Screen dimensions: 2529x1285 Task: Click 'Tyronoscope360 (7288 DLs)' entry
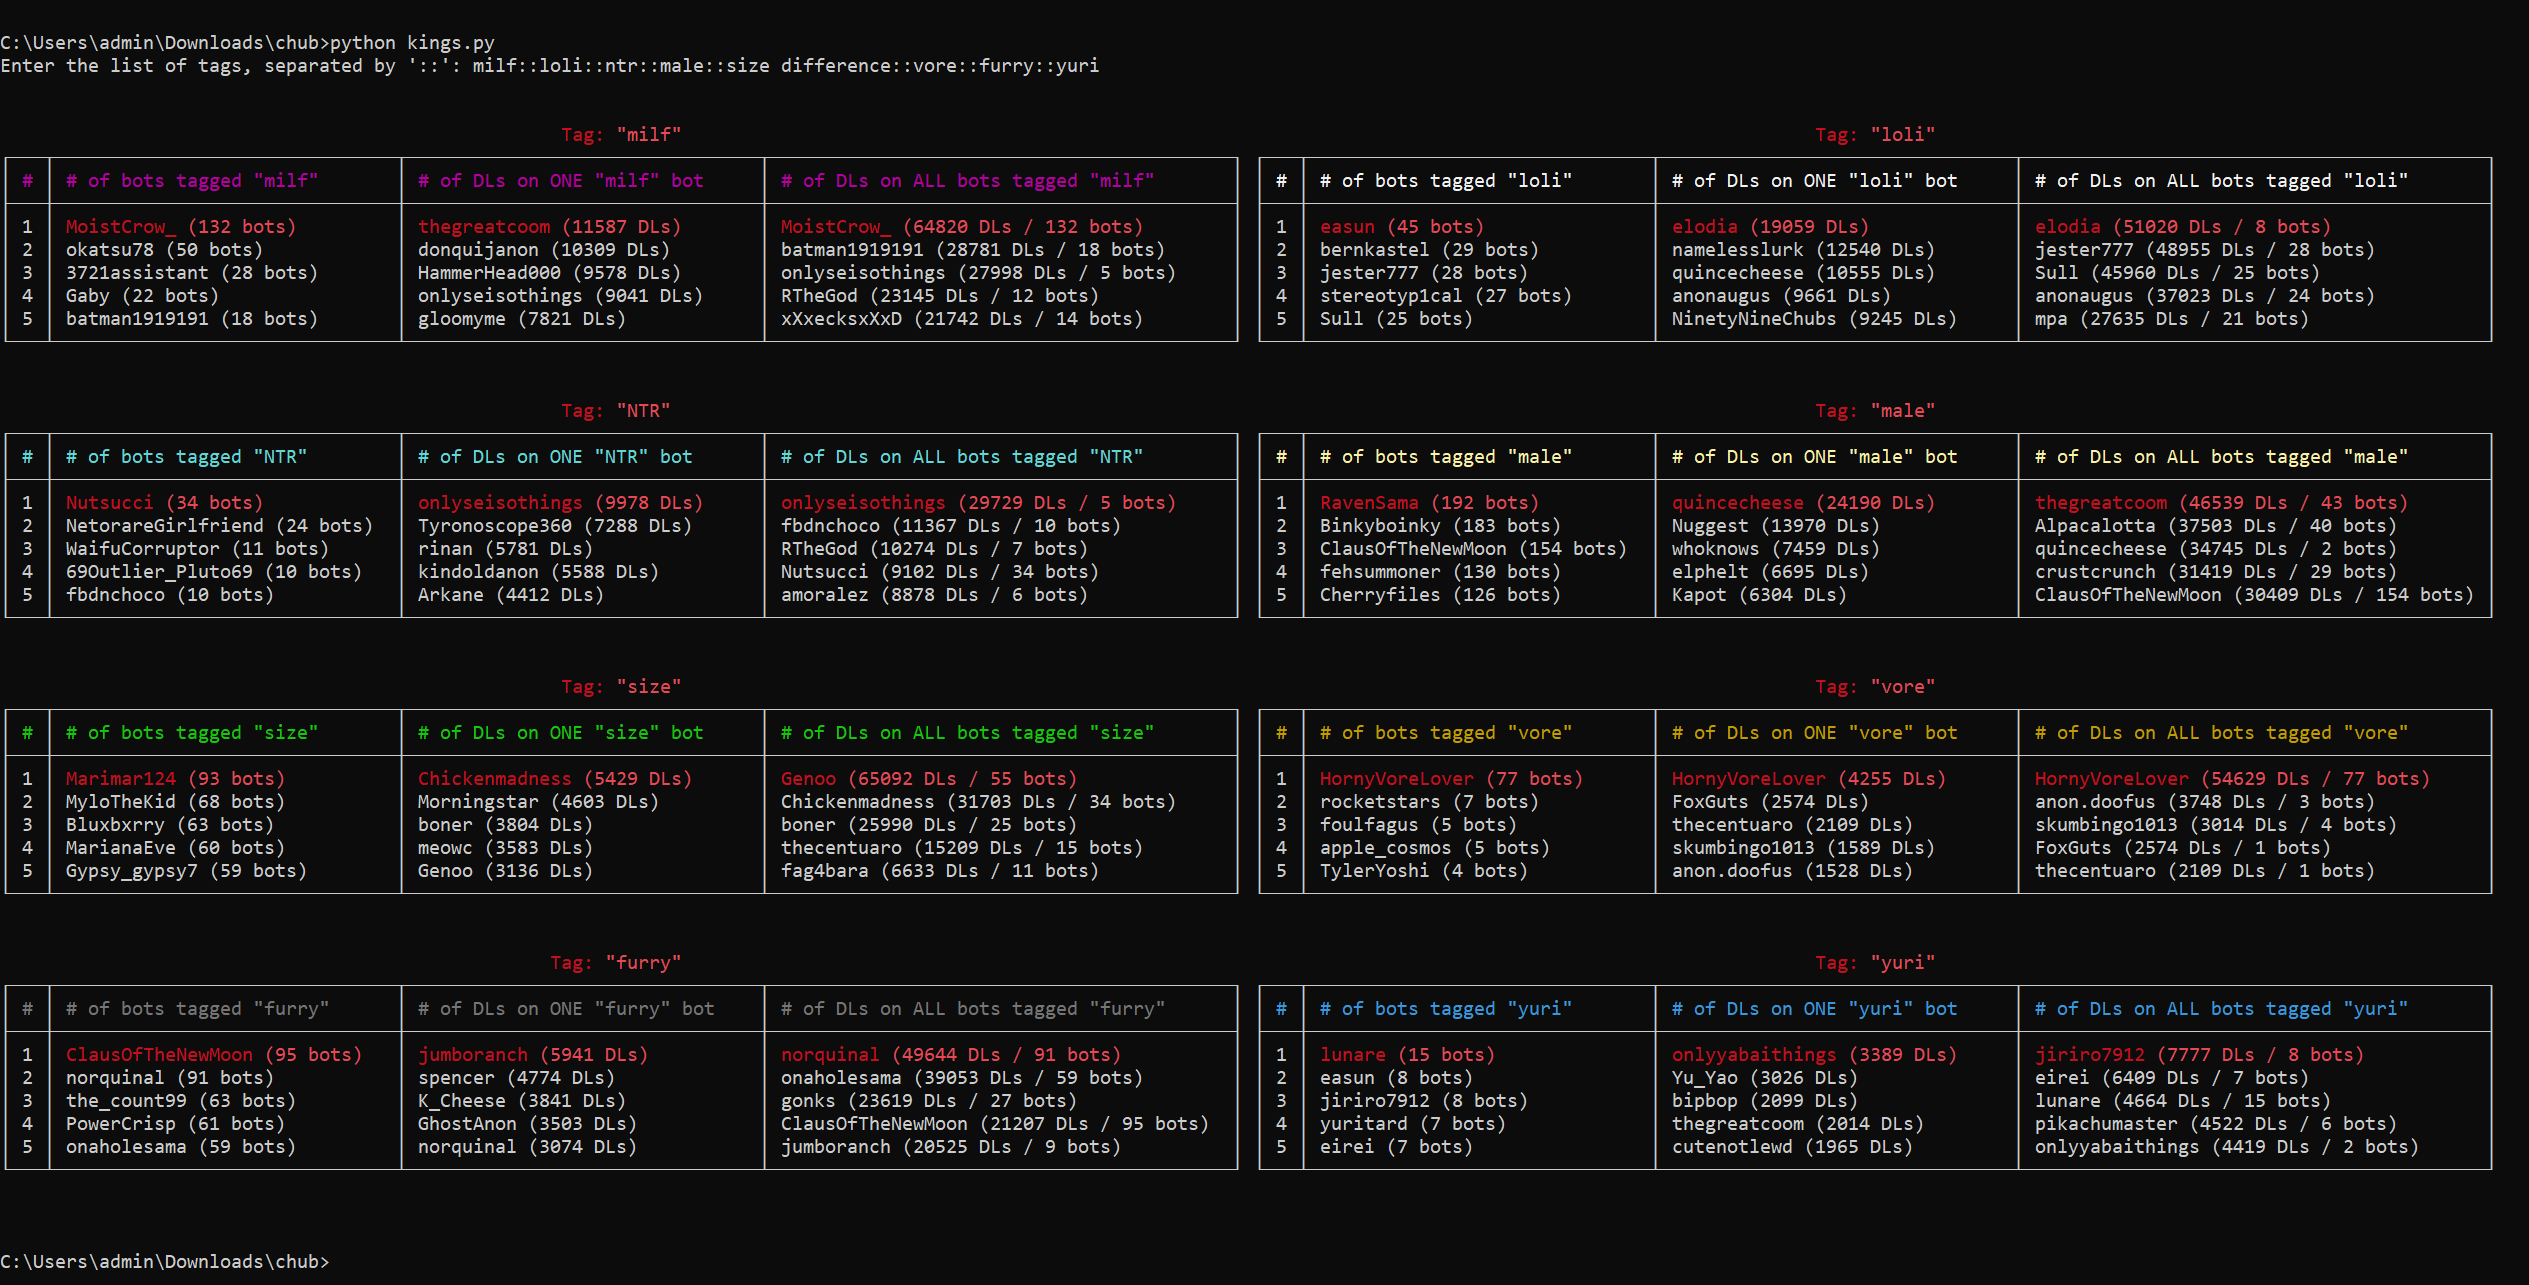point(555,525)
